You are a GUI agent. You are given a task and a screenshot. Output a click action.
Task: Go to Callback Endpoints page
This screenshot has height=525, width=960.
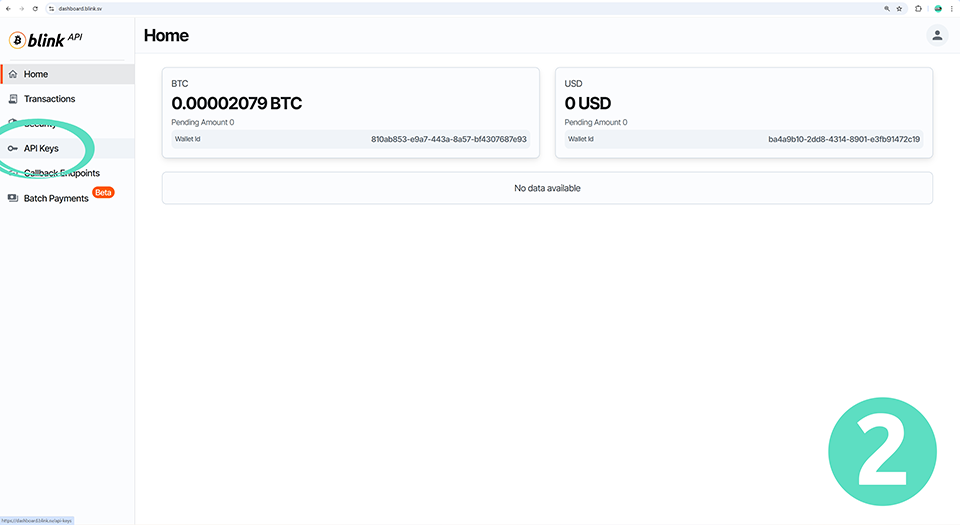click(62, 173)
